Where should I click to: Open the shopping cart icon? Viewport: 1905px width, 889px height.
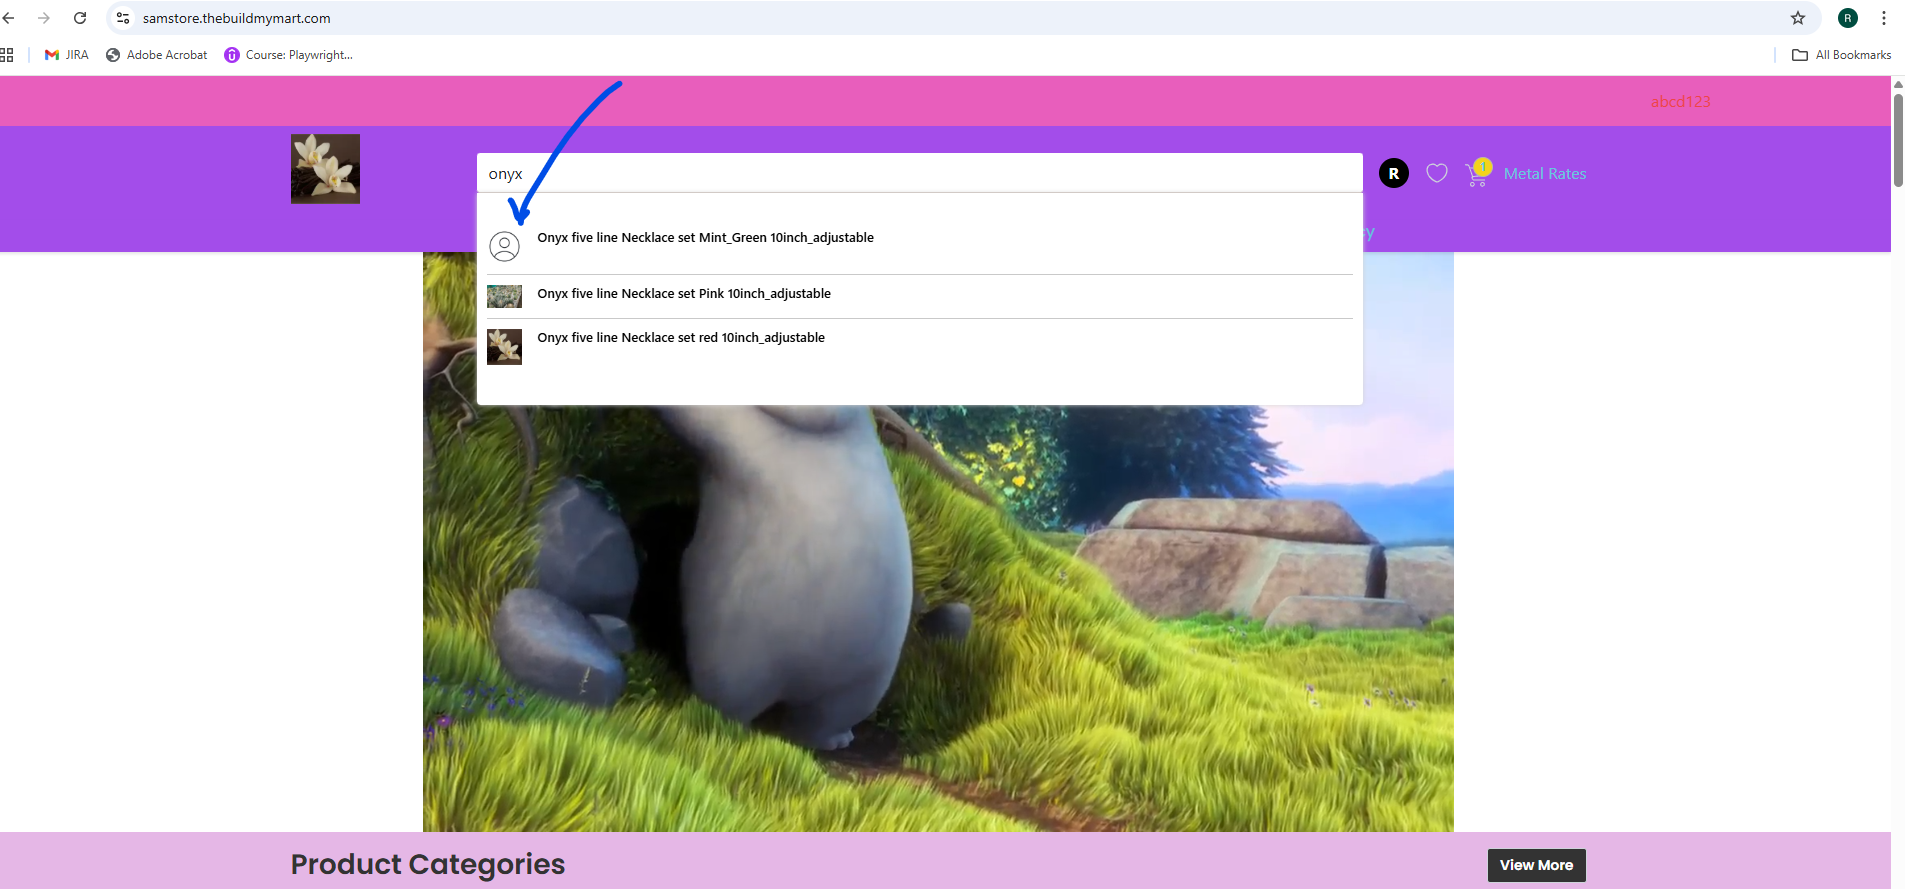[1477, 174]
